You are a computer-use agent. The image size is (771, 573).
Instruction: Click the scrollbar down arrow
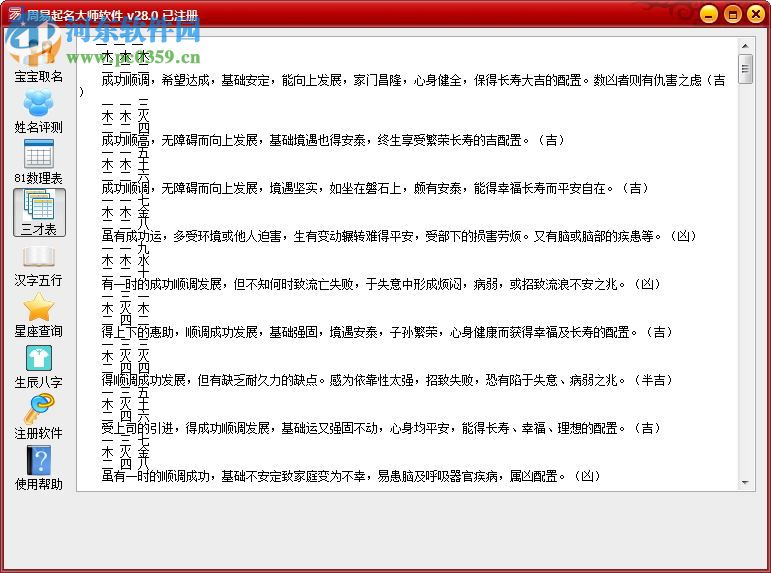pyautogui.click(x=745, y=483)
